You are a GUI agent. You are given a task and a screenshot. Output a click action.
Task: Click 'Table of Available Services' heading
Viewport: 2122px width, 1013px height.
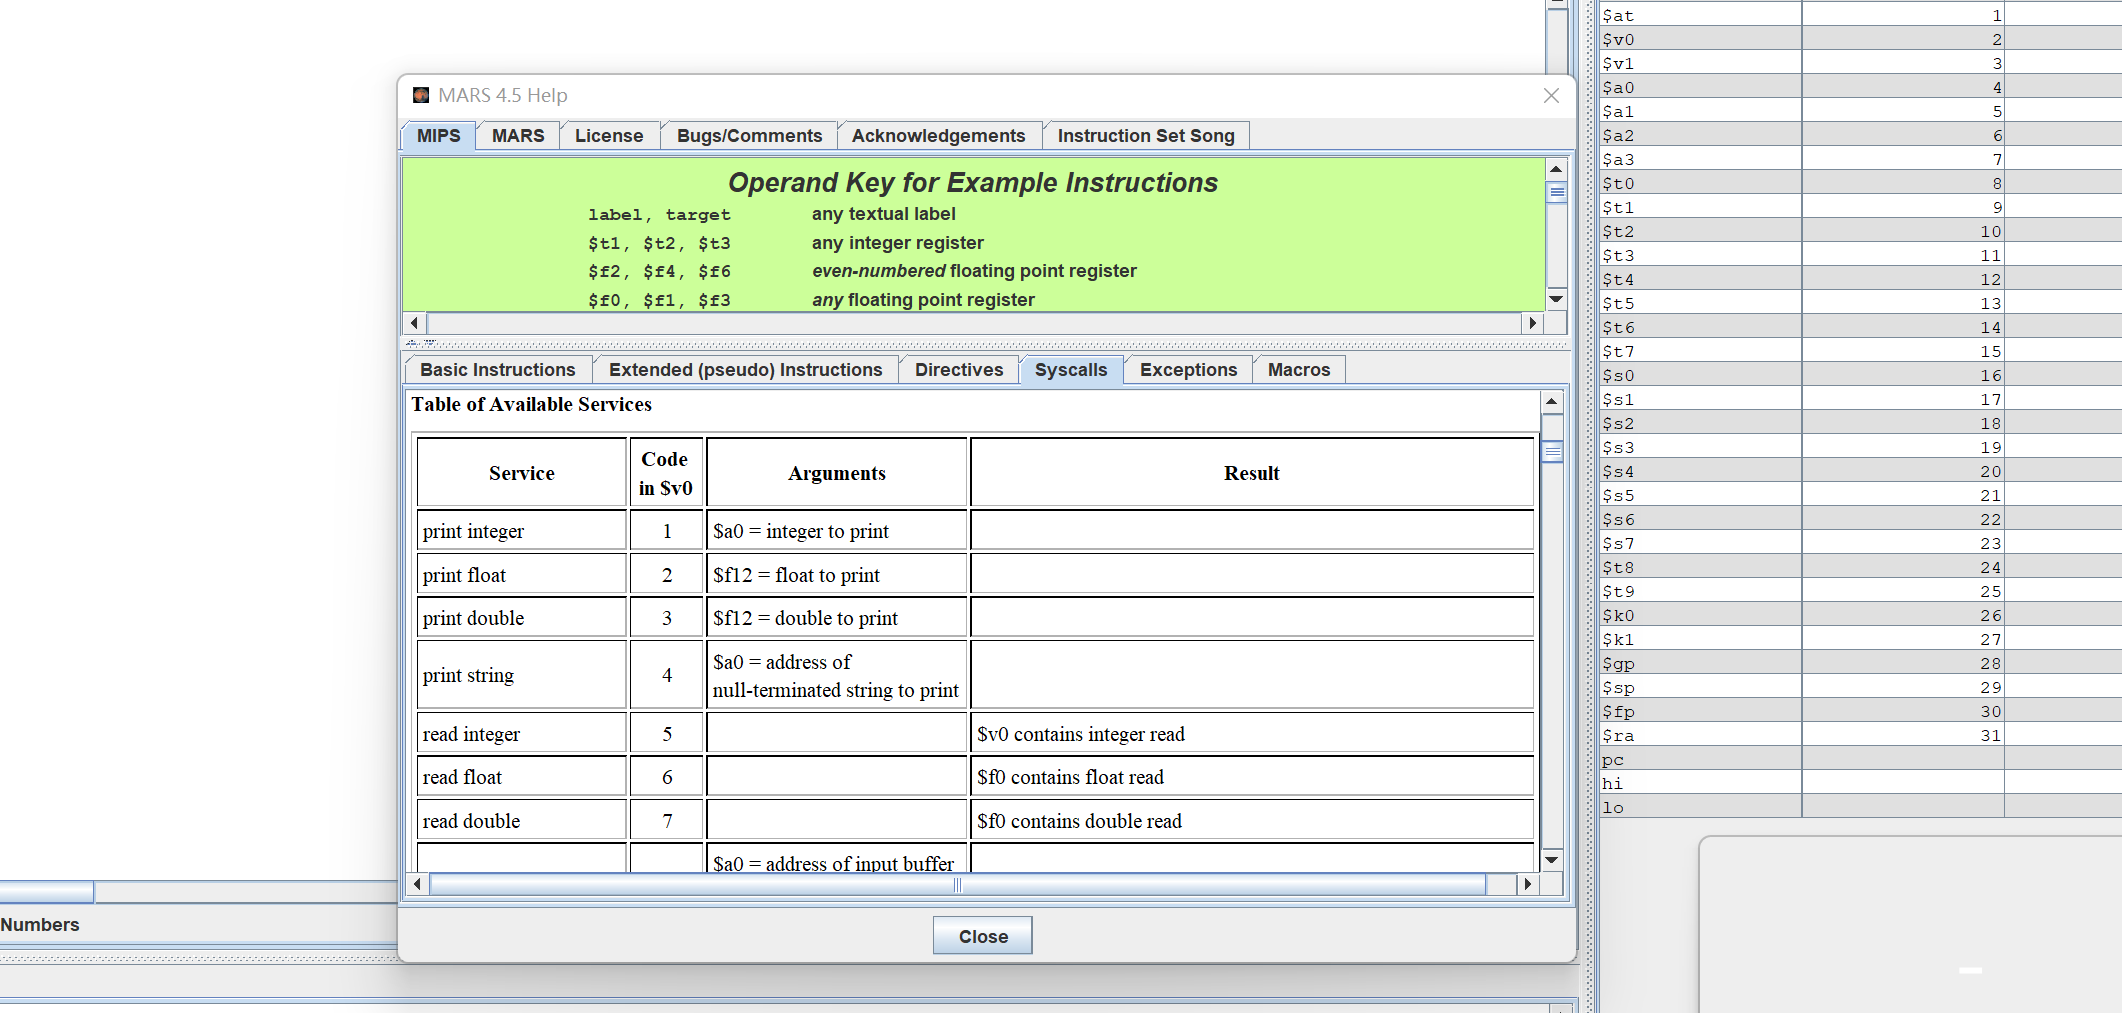(532, 404)
